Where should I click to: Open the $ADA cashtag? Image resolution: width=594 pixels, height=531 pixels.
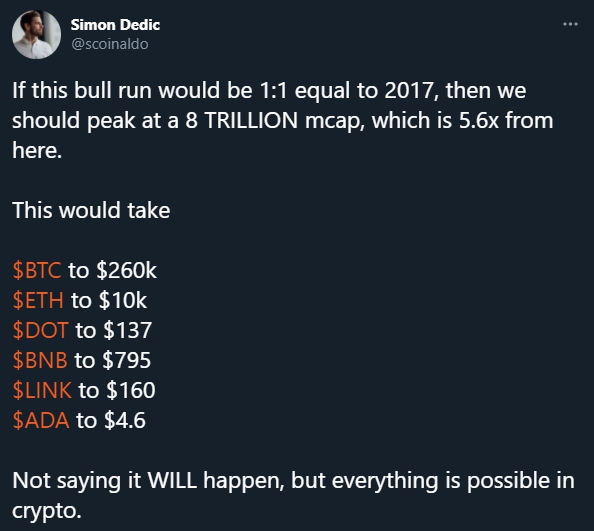pos(41,420)
